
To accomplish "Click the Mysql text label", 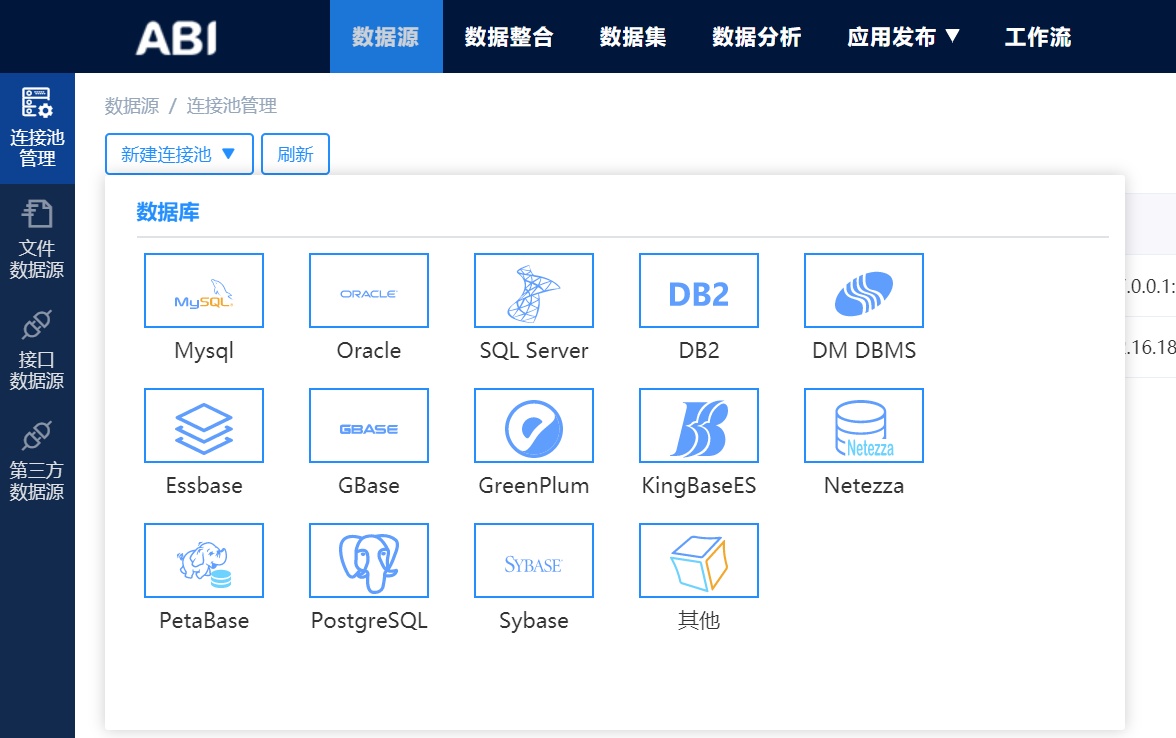I will (204, 350).
